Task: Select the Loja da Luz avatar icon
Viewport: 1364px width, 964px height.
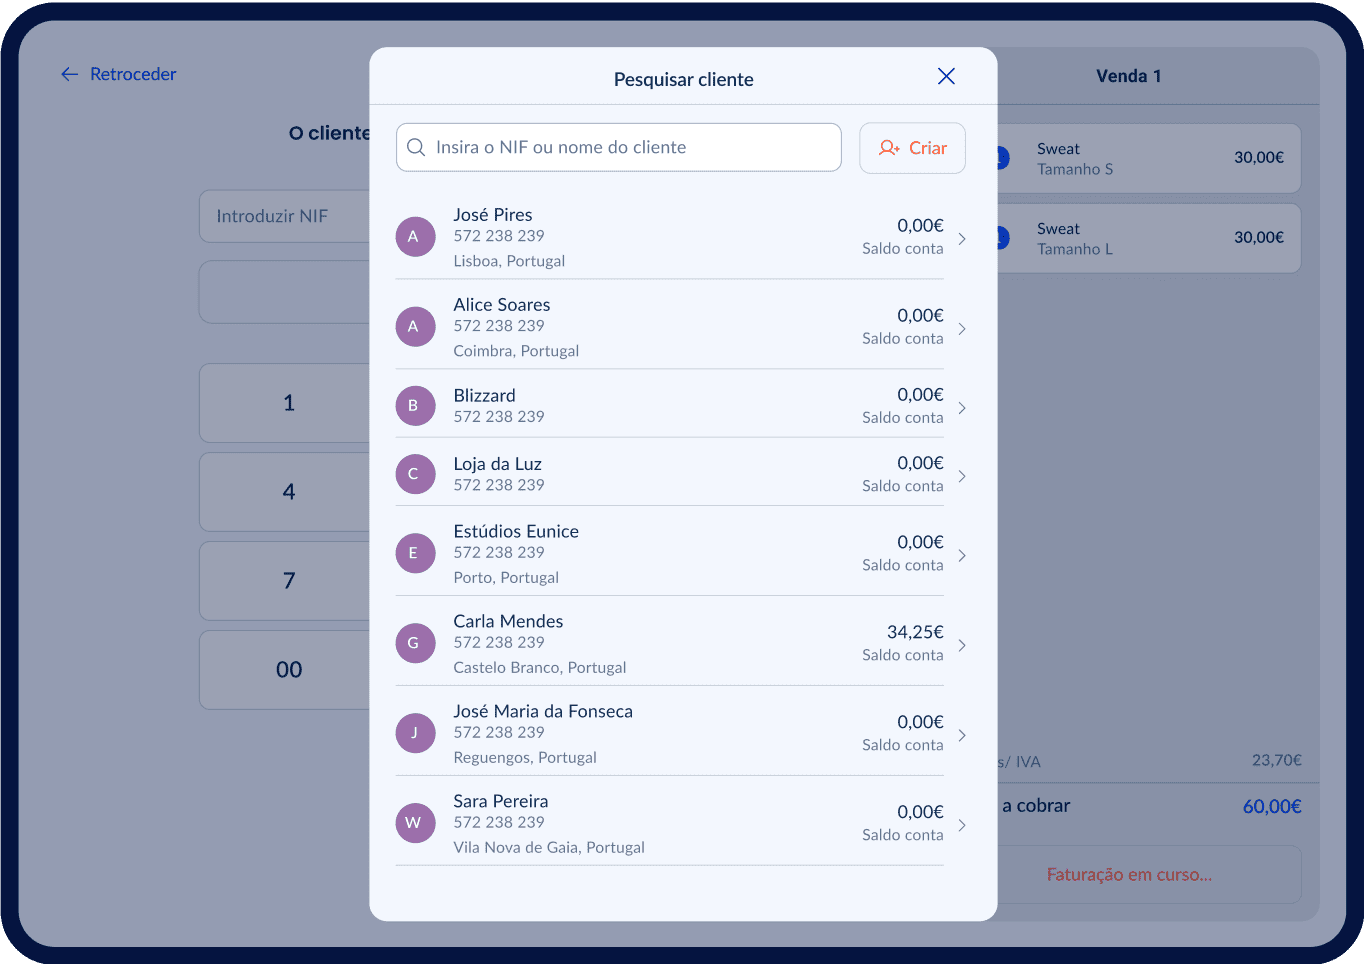Action: 416,474
